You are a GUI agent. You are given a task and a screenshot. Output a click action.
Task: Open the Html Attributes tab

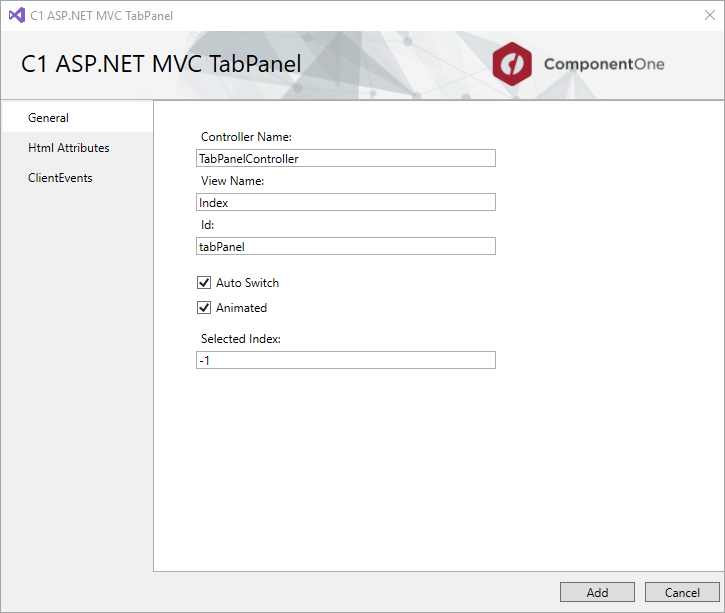(x=77, y=147)
